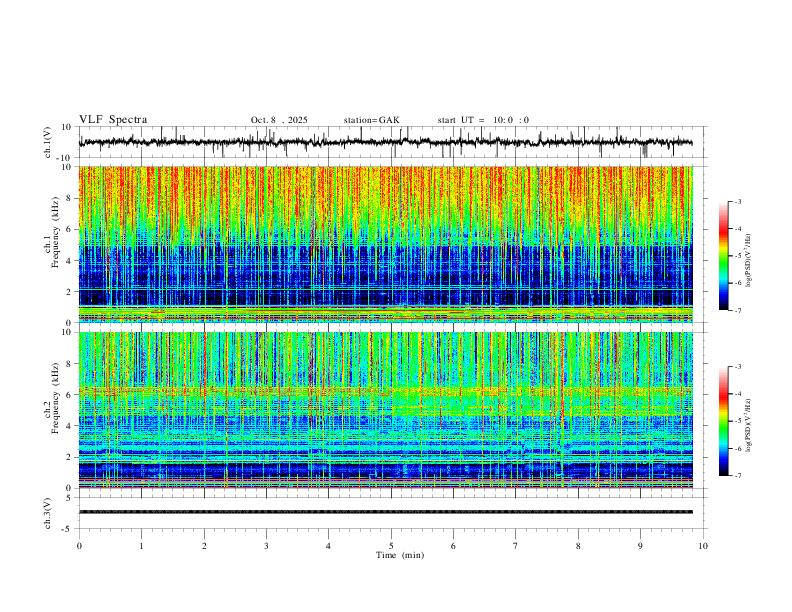This screenshot has width=792, height=612.
Task: Click the "-5" tick on ch.1 colorbar
Action: click(x=737, y=256)
